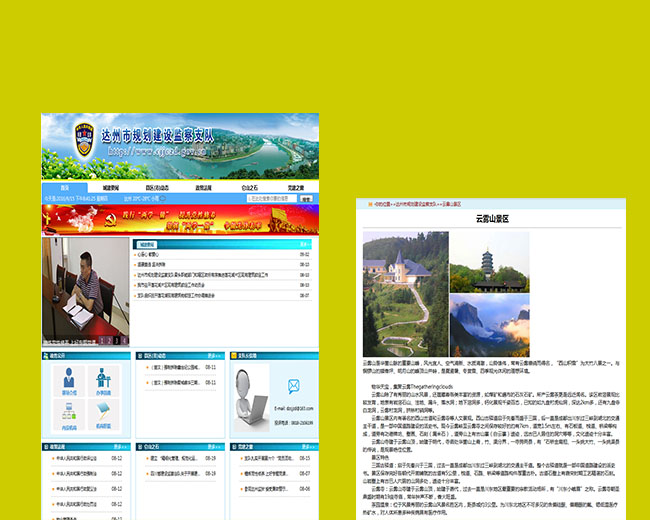Screen dimensions: 650x520
Task: Select the 首页 navigation tab
Action: (x=64, y=187)
